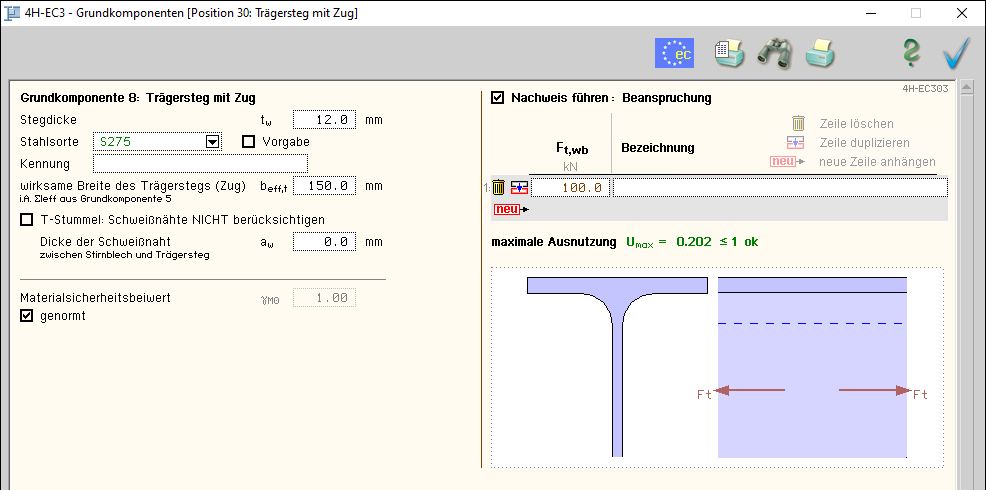986x490 pixels.
Task: Click the Stegdicke tw input field
Action: coord(324,120)
